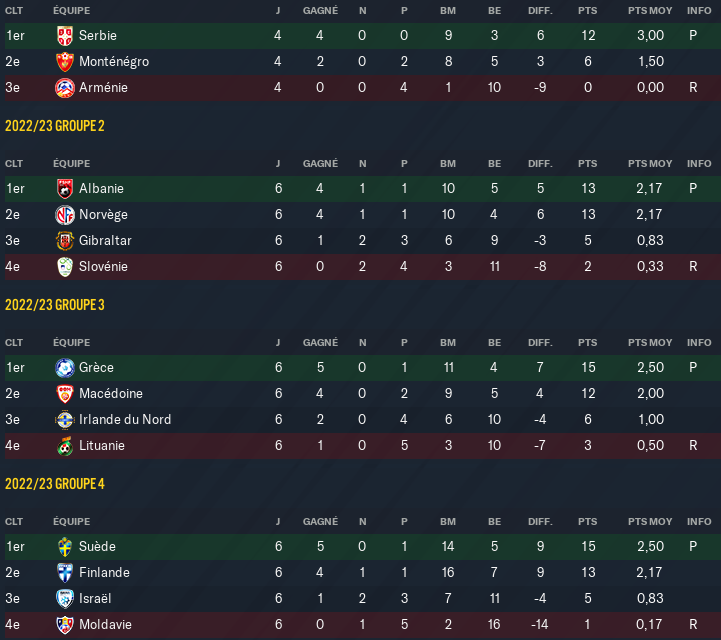
Task: Click the top PTS MOY column header
Action: click(650, 11)
